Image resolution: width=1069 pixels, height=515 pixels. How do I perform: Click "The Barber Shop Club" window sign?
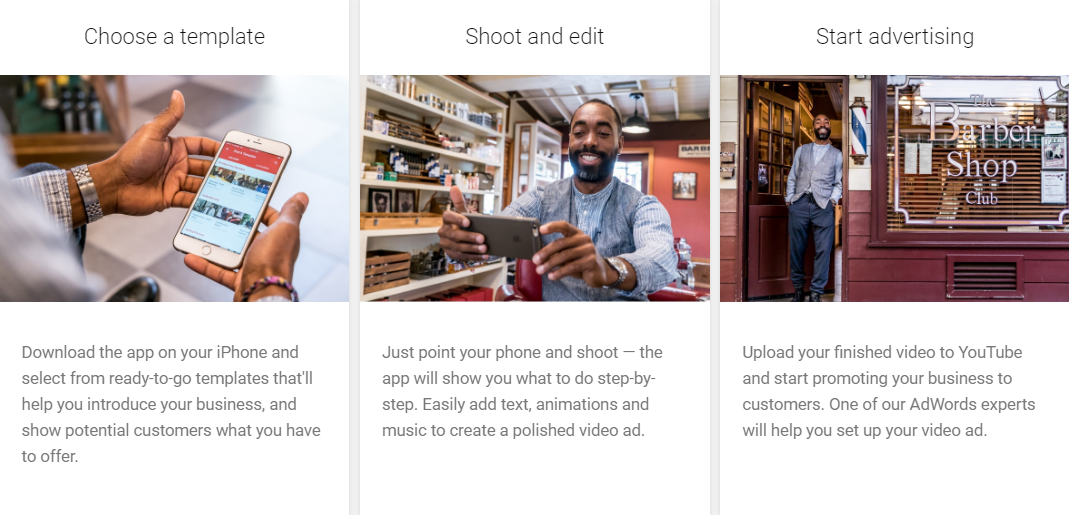point(982,150)
